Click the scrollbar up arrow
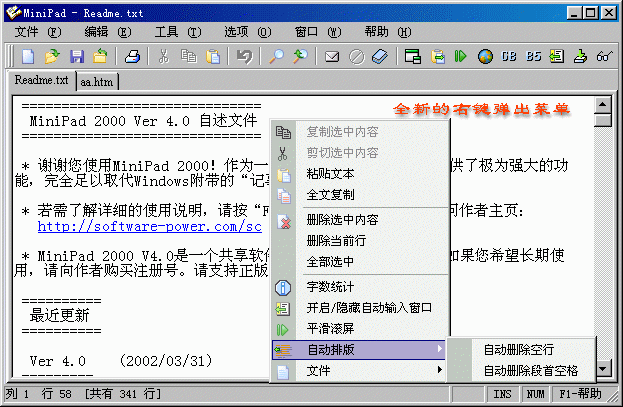This screenshot has height=407, width=623. point(603,105)
